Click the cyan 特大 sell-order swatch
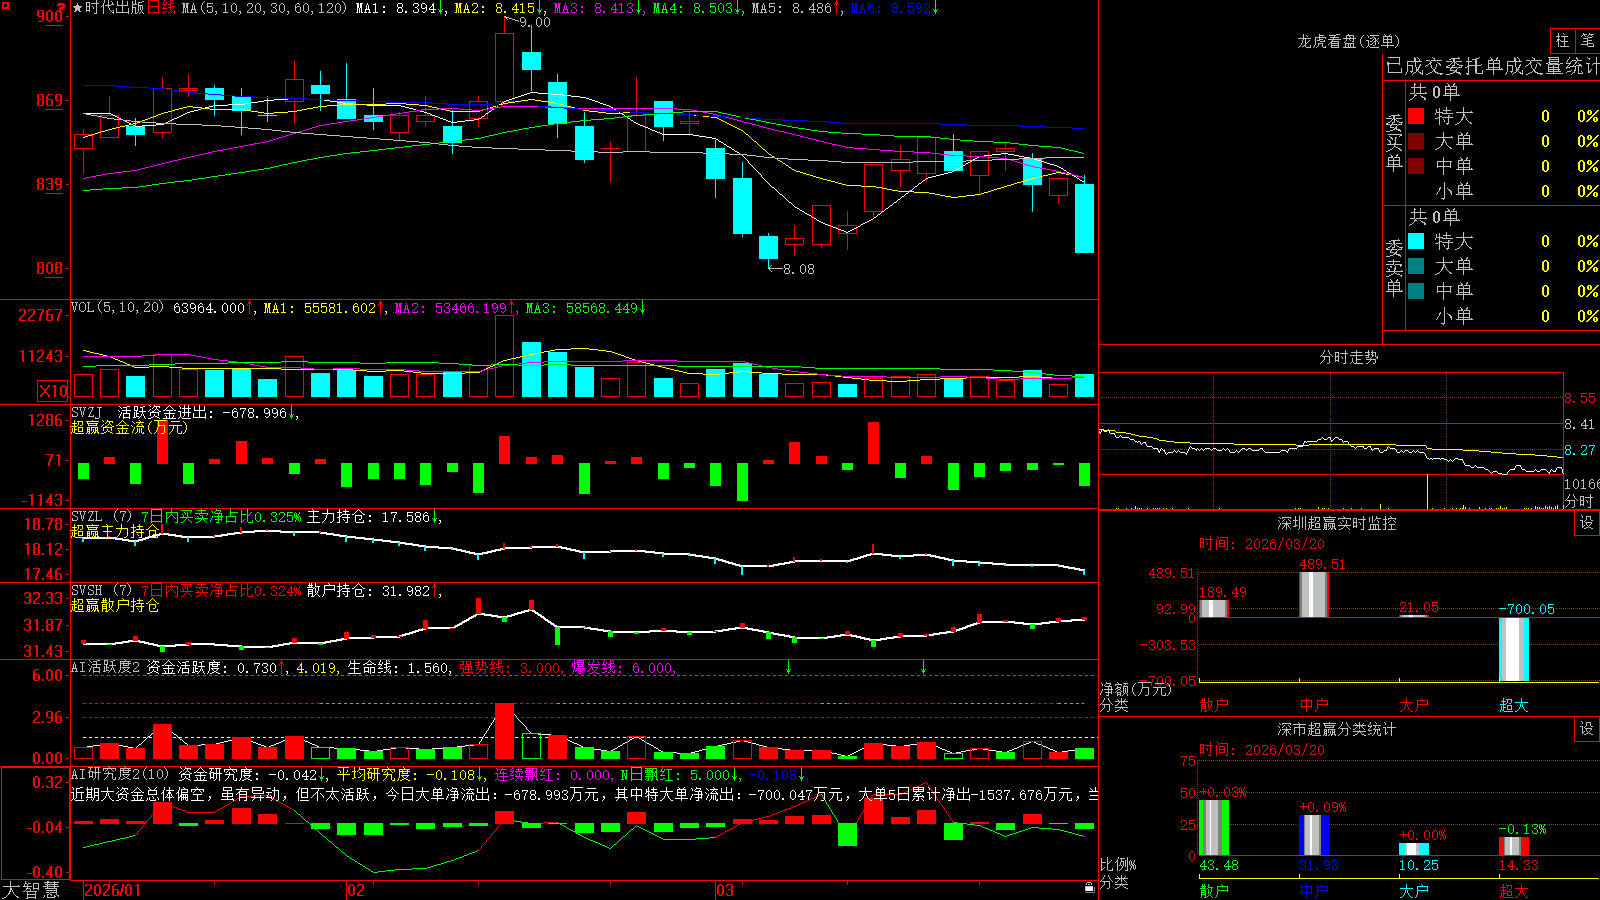1600x900 pixels. coord(1416,241)
